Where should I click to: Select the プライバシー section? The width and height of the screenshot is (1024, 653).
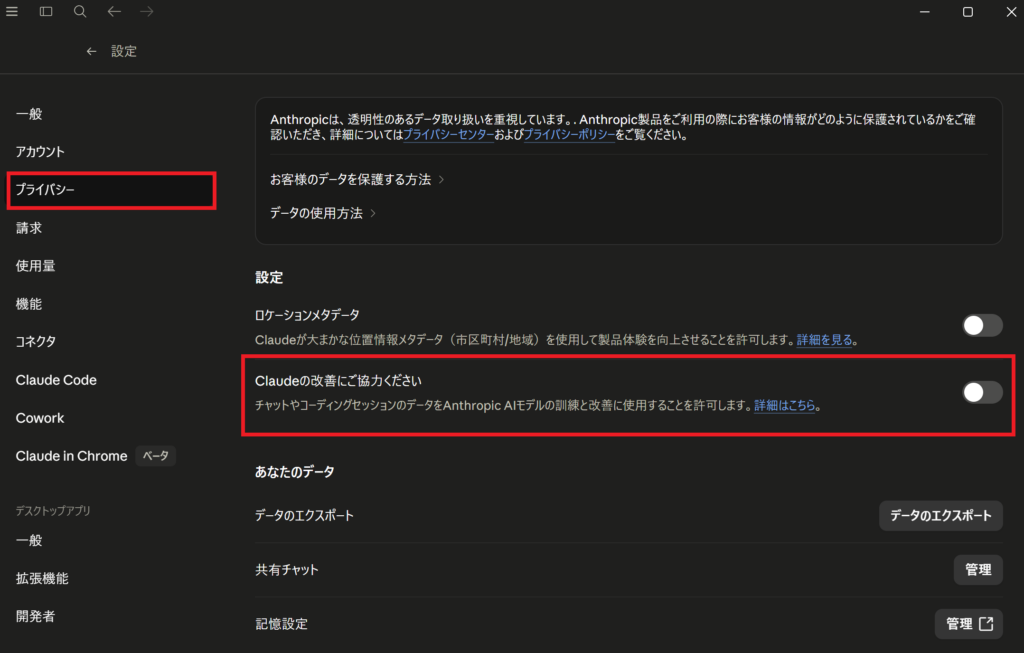(x=112, y=190)
